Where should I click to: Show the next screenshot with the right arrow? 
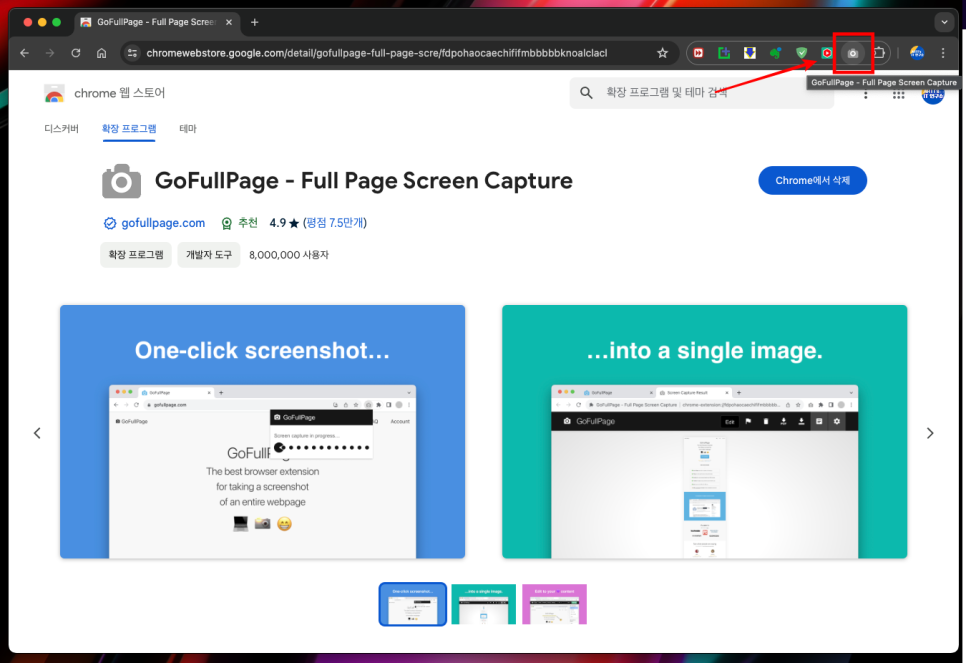click(930, 433)
